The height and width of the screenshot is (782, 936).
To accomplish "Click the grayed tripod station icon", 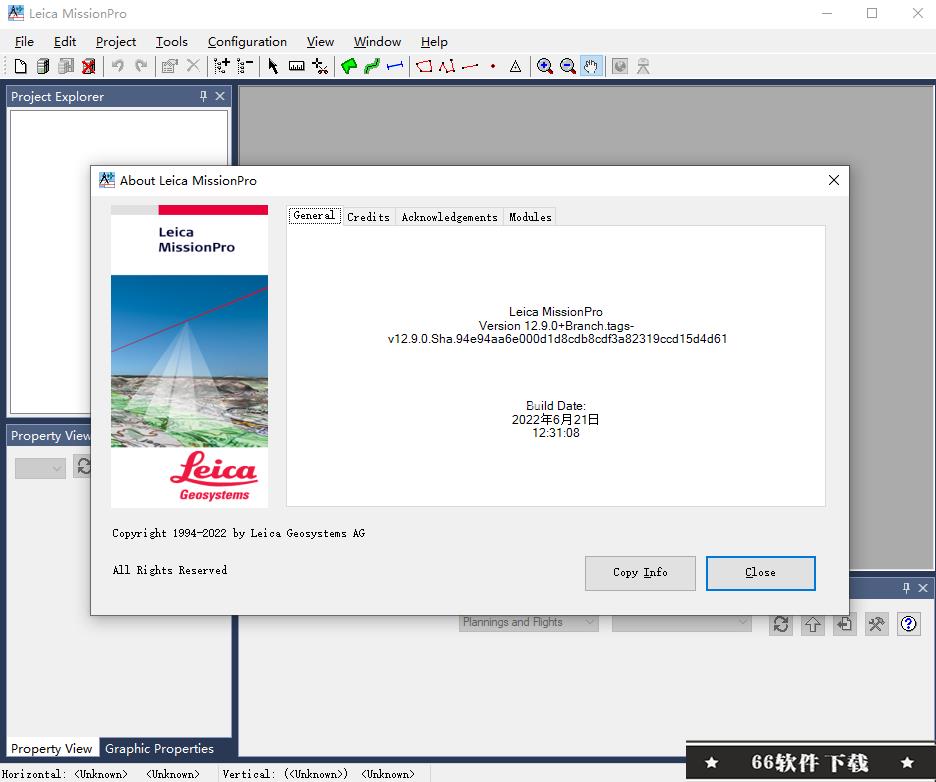I will coord(643,66).
